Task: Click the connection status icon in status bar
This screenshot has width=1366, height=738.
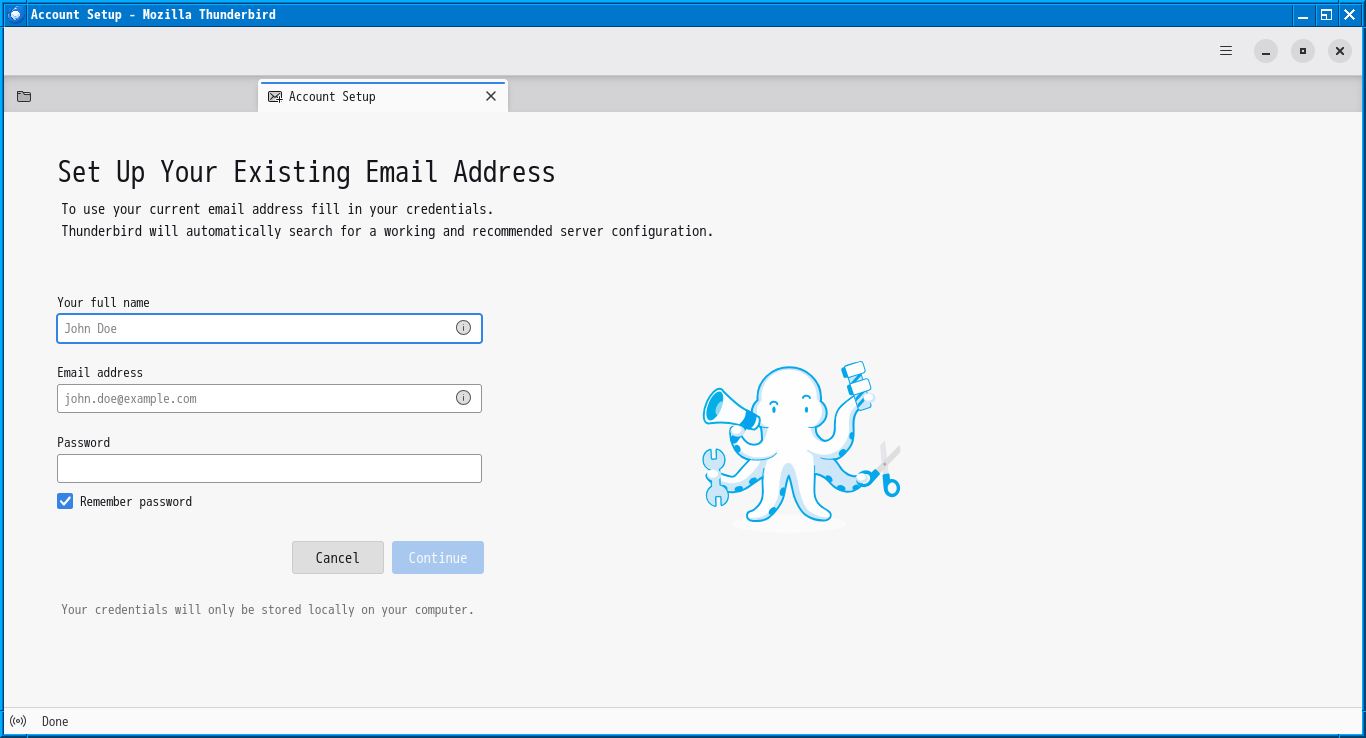Action: (17, 721)
